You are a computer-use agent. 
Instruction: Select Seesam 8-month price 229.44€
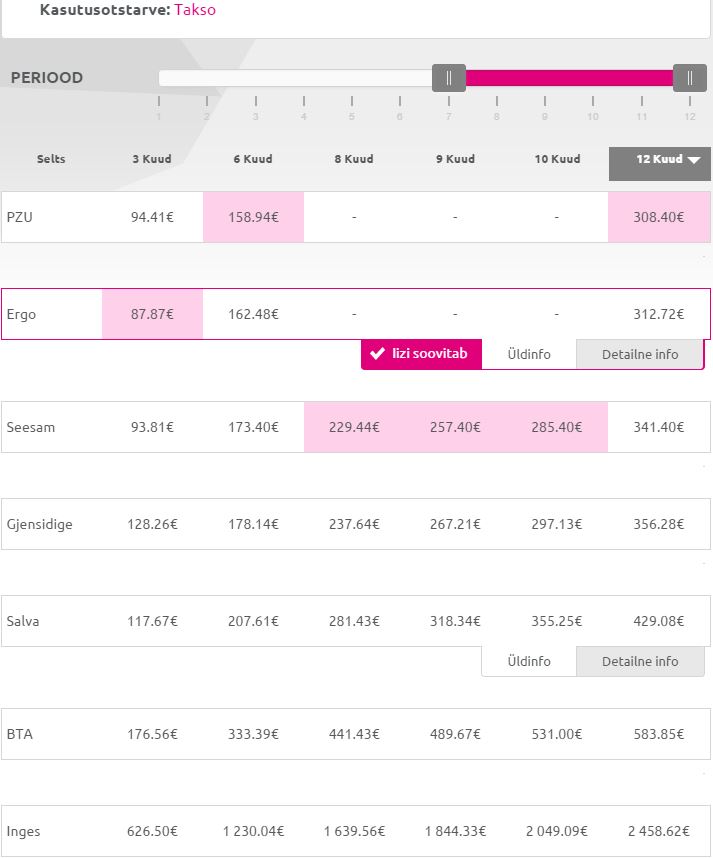[x=354, y=427]
